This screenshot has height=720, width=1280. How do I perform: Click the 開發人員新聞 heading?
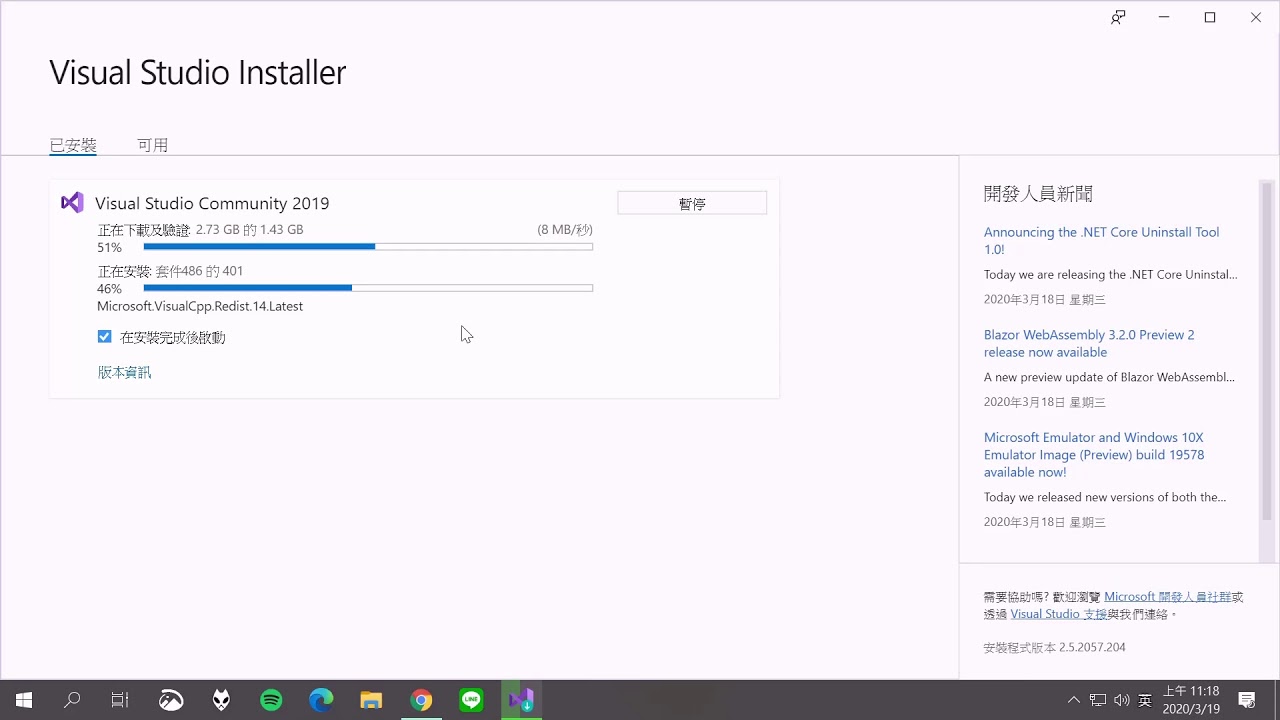pos(1038,194)
